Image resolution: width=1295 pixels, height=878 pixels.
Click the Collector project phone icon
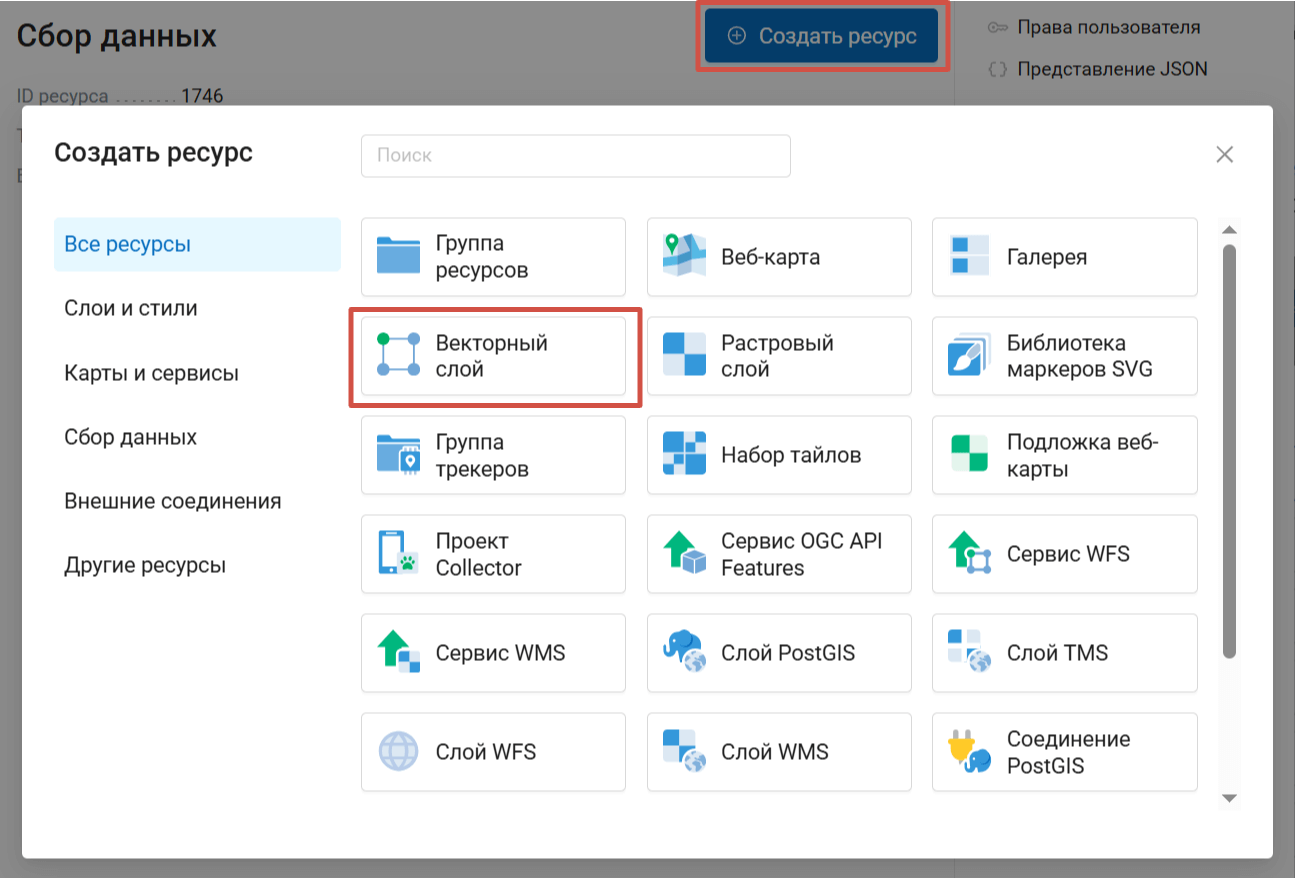[x=398, y=554]
